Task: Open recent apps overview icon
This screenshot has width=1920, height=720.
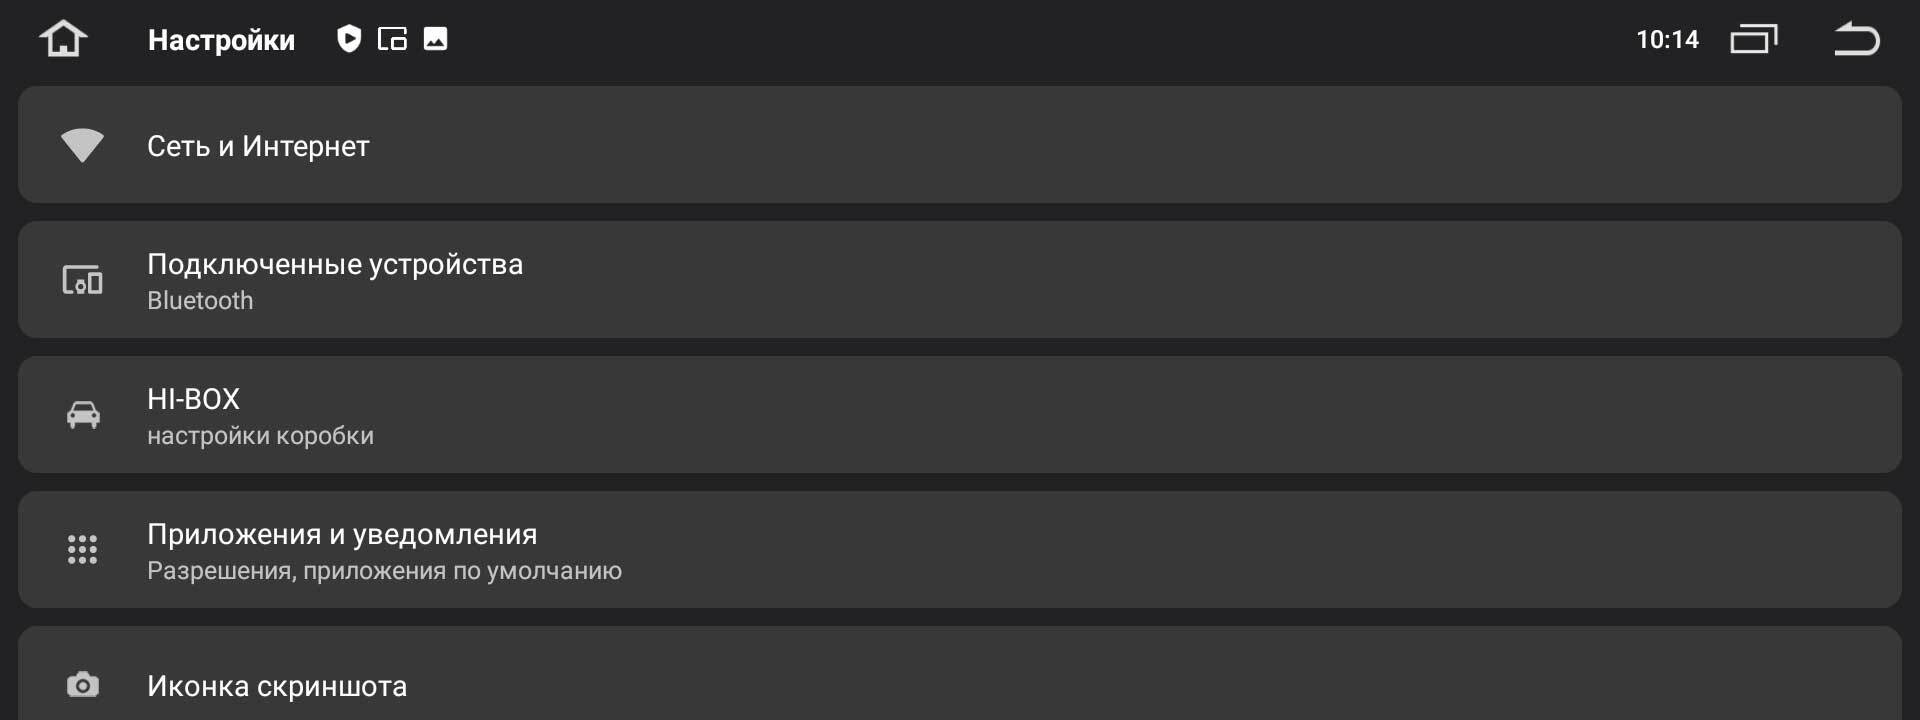Action: click(1754, 39)
